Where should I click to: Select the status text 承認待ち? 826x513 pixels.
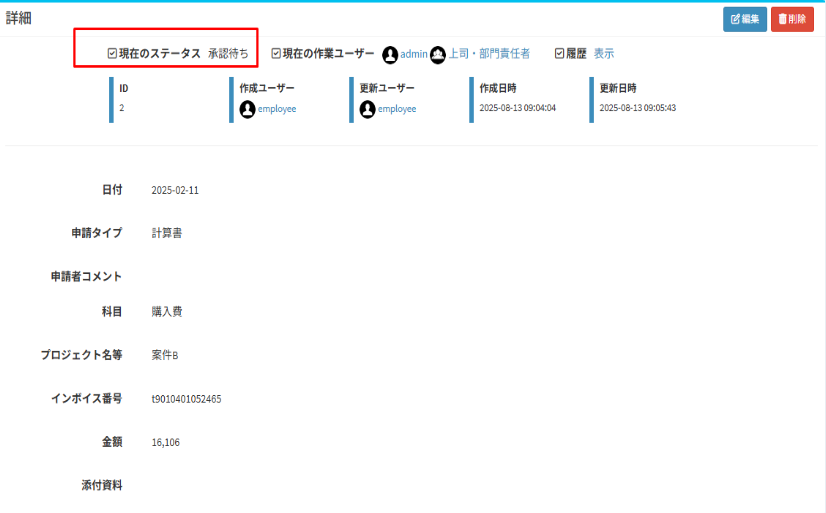coord(228,54)
